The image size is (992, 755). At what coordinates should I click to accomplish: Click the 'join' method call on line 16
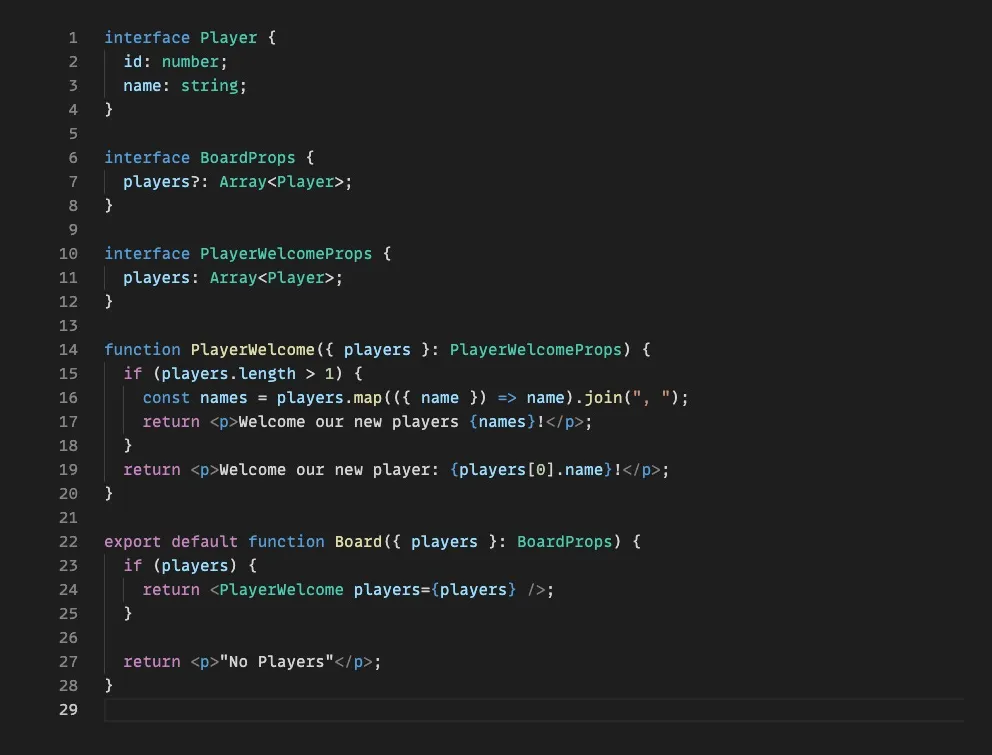603,398
